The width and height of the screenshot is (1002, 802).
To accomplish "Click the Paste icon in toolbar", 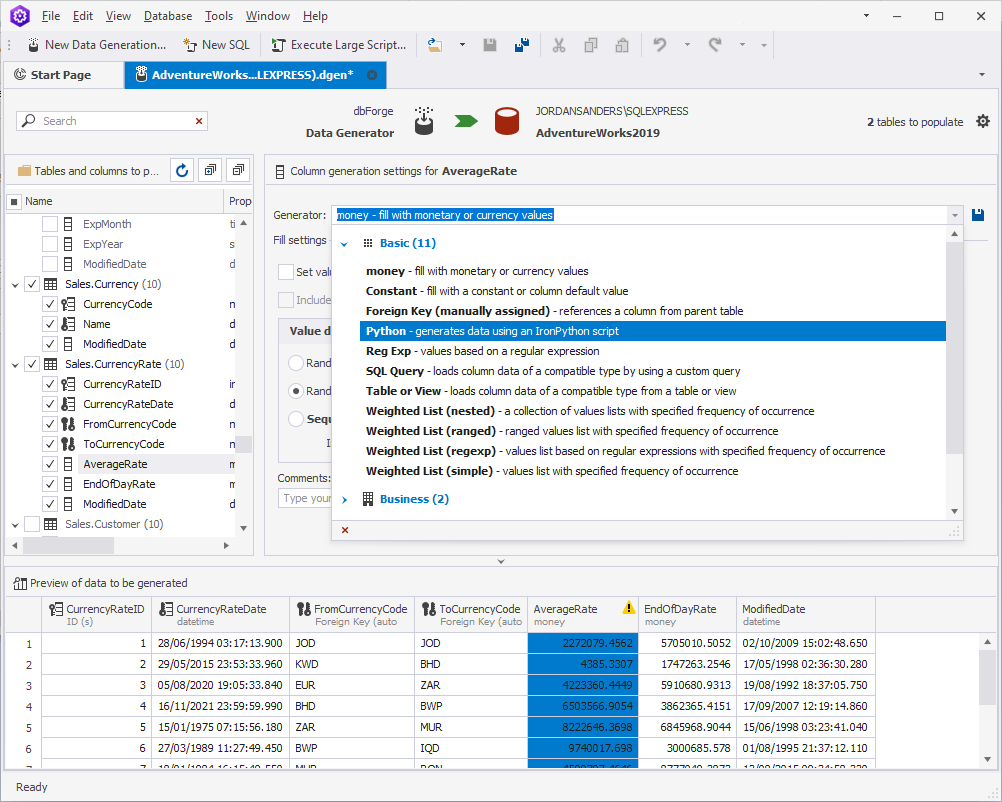I will pos(622,45).
